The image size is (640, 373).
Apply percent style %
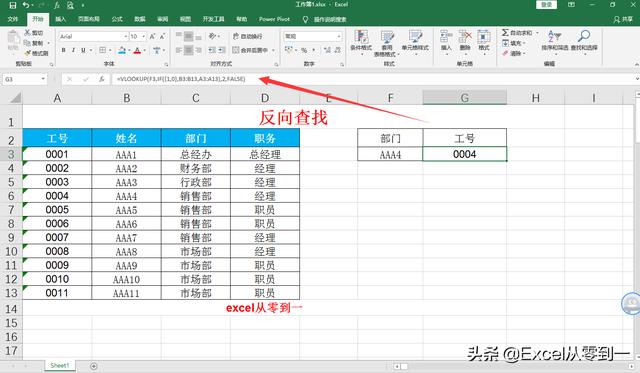point(304,50)
